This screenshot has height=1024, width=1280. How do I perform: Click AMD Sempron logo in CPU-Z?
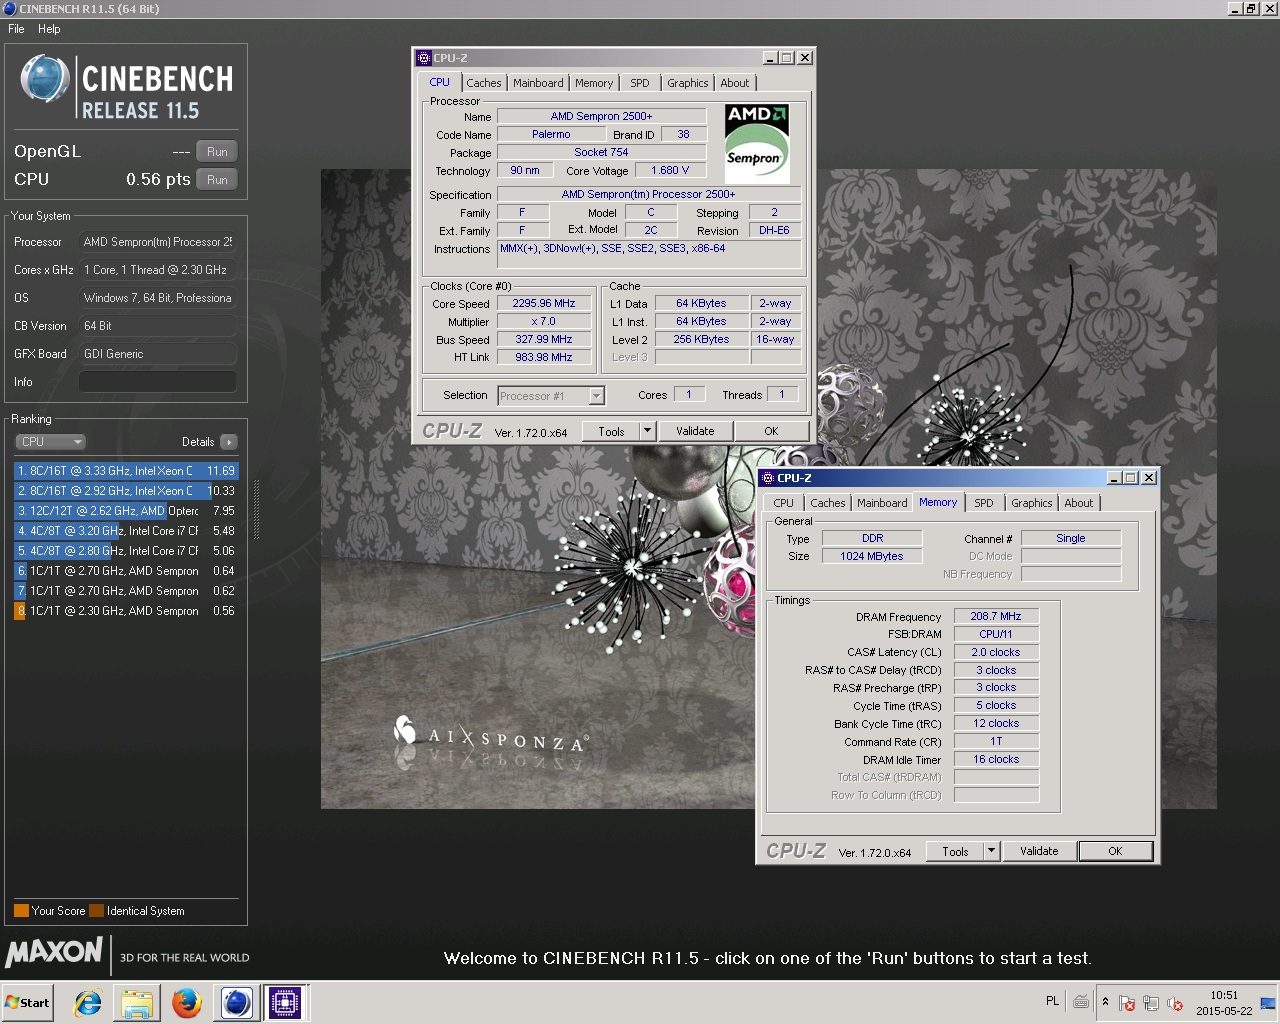[x=757, y=143]
